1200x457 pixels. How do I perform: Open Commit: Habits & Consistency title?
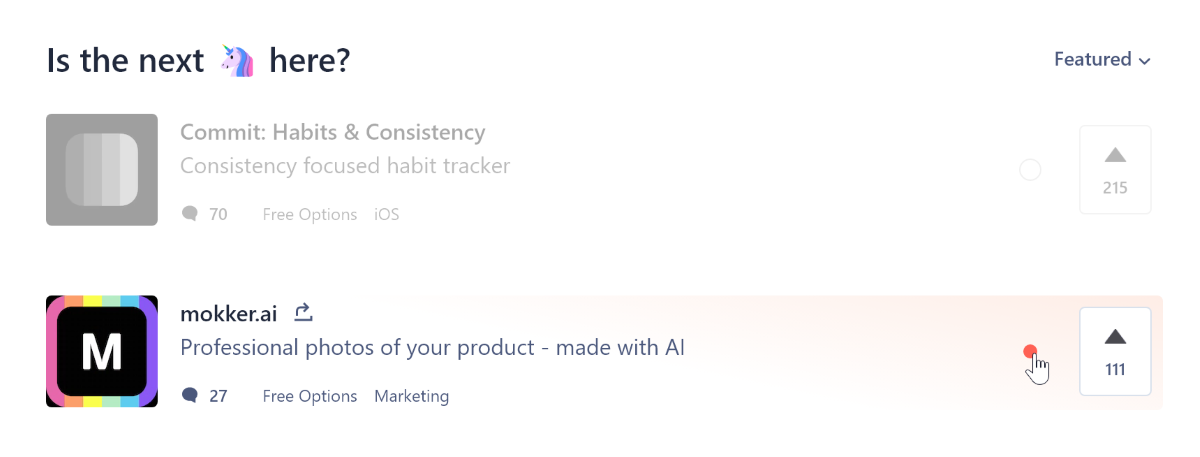[x=333, y=132]
